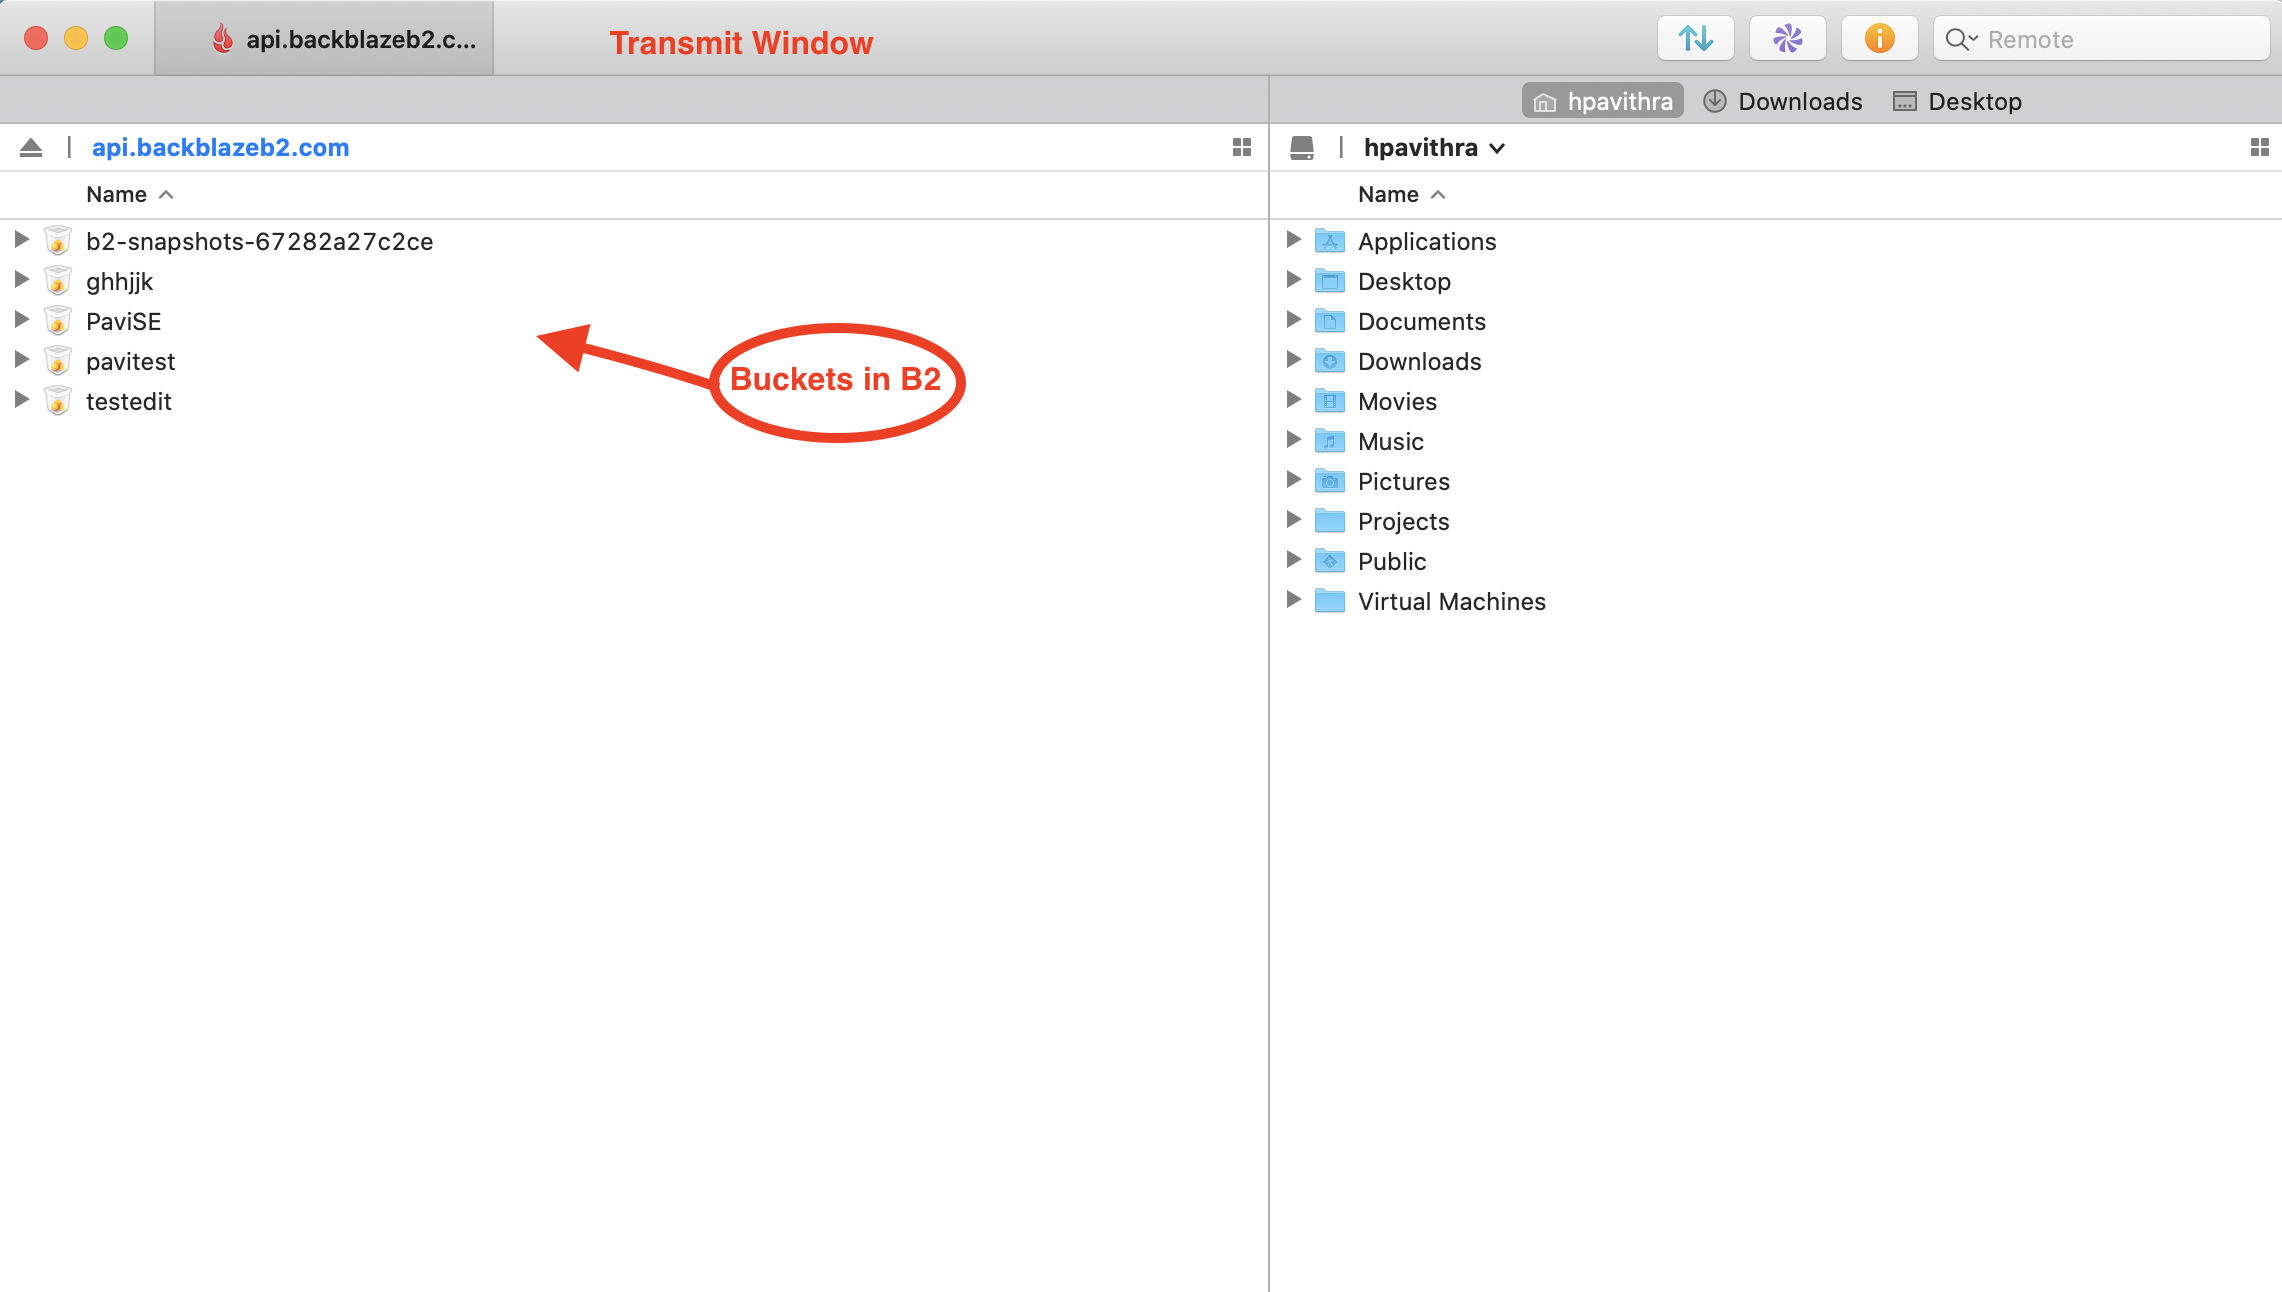Click the testedit bucket icon
The height and width of the screenshot is (1292, 2282).
pos(58,400)
